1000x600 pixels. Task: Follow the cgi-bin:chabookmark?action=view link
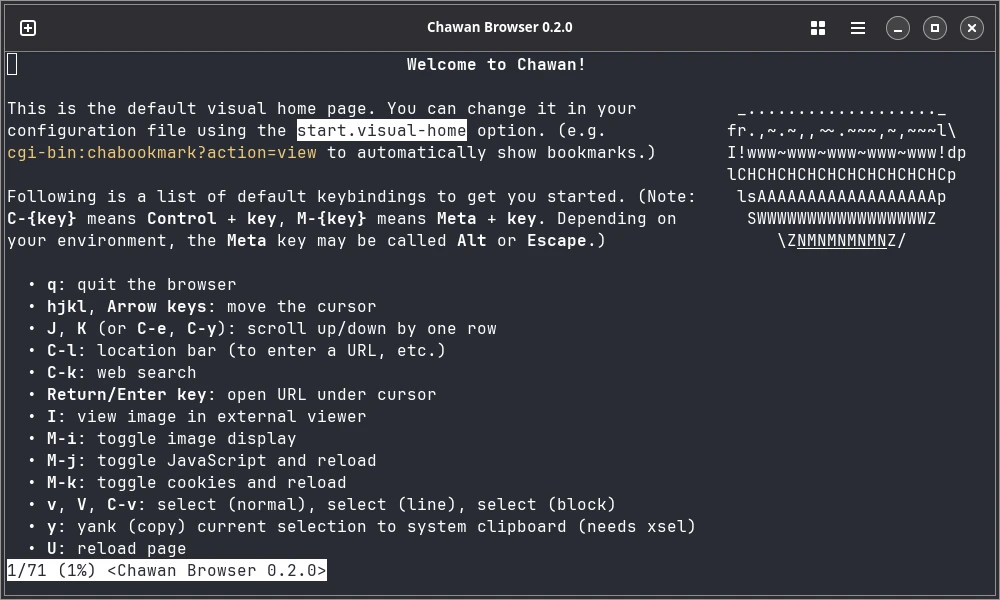162,152
